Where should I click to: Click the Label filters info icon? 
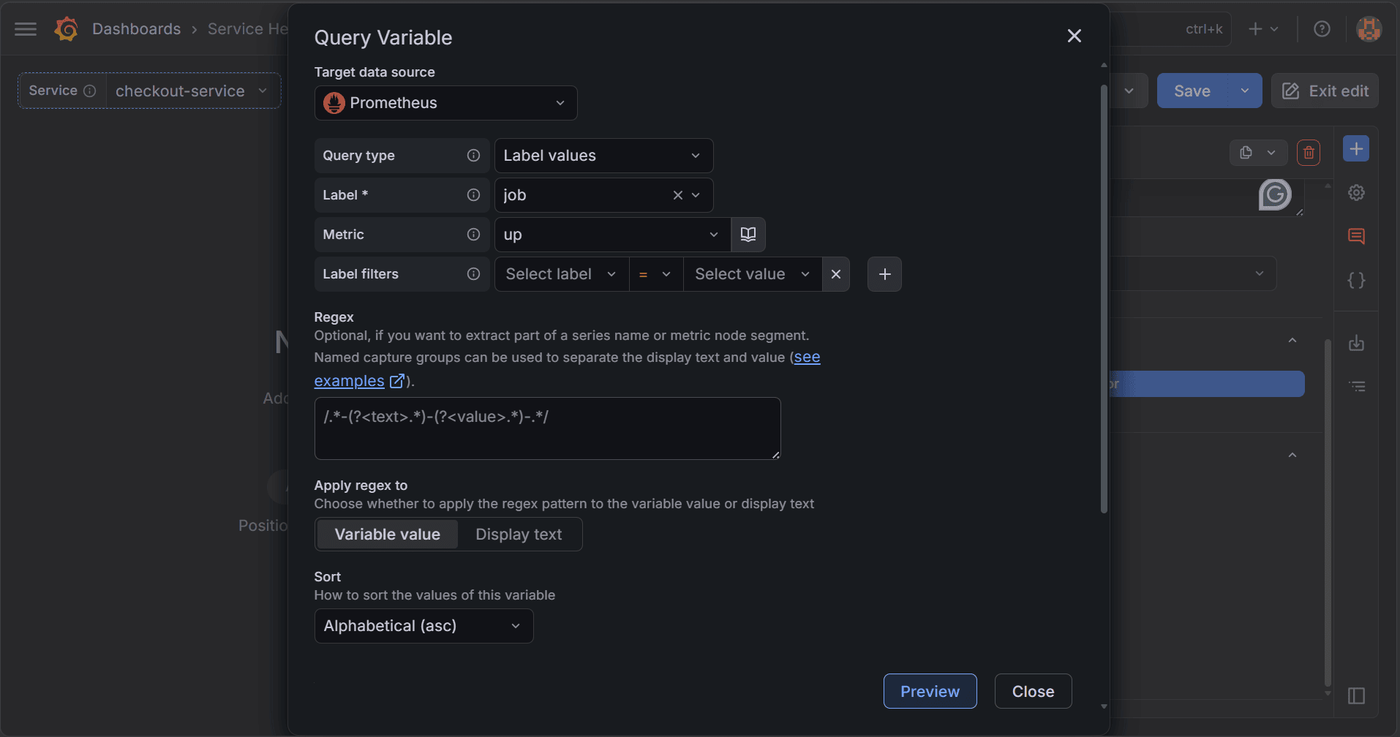coord(474,274)
